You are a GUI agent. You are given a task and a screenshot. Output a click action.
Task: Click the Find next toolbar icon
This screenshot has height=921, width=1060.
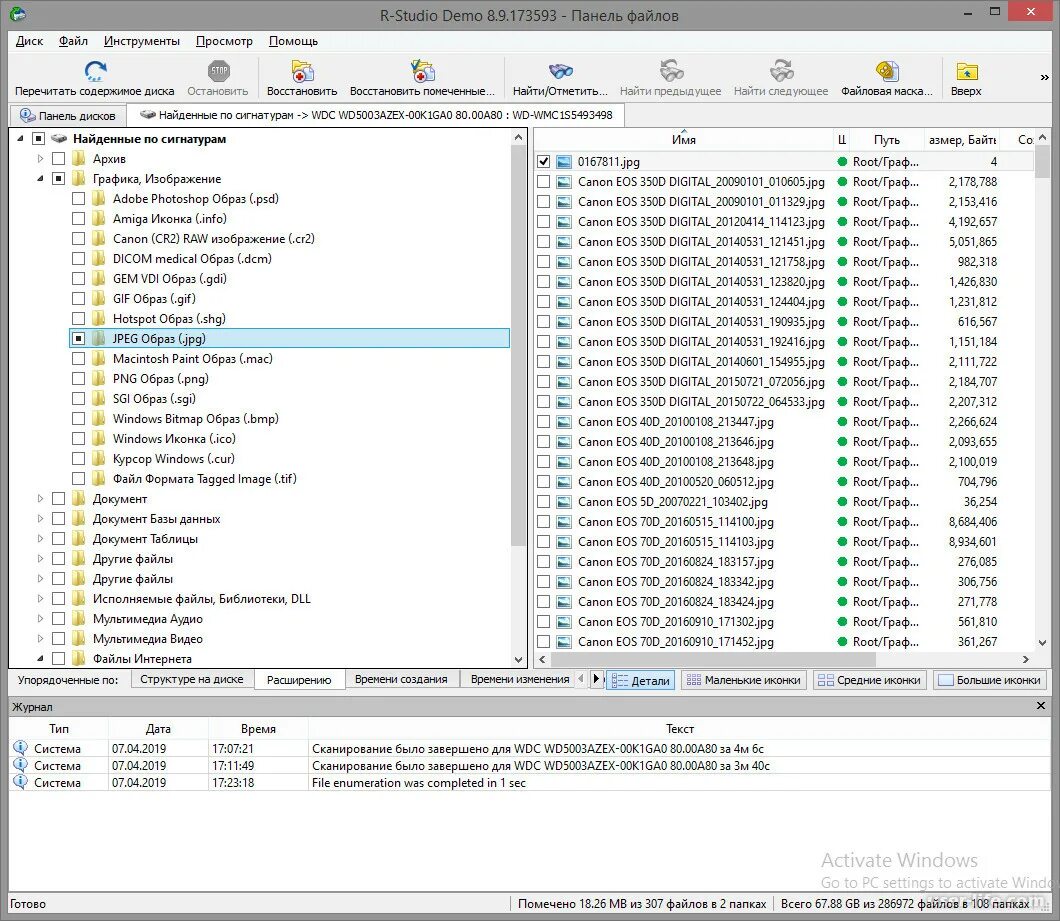781,71
